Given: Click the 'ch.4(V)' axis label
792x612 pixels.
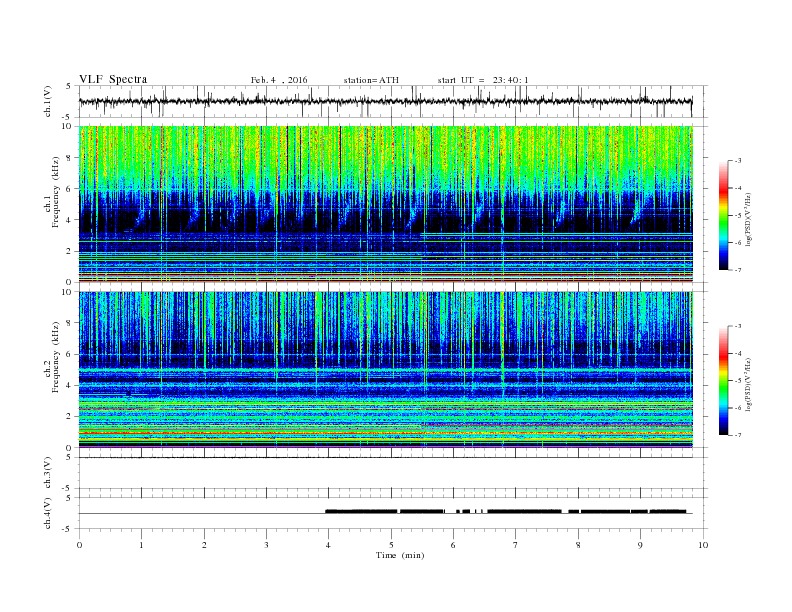Looking at the screenshot, I should (x=48, y=513).
